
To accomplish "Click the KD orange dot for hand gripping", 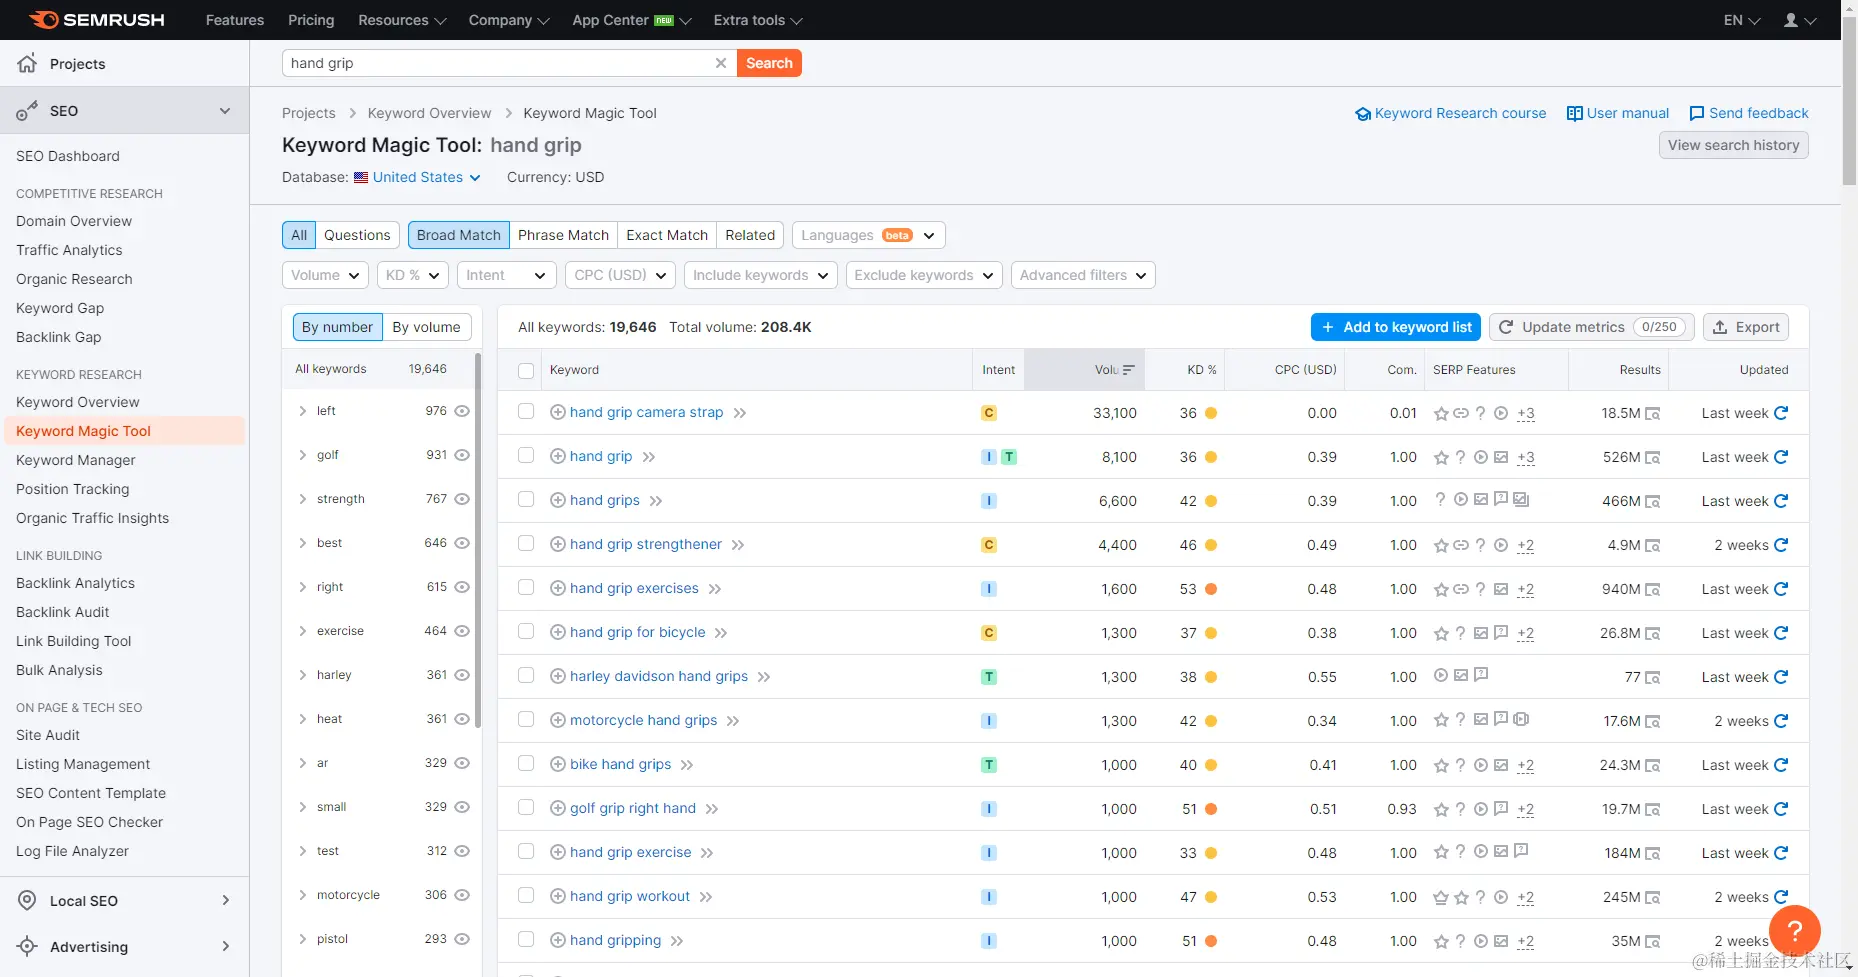I will 1211,941.
